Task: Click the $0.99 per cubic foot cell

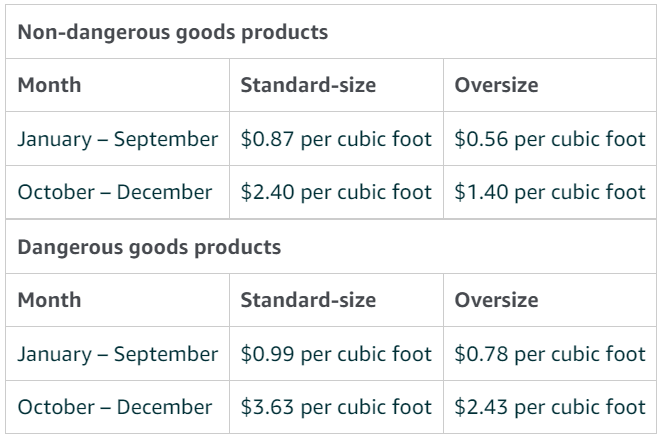Action: coord(336,354)
